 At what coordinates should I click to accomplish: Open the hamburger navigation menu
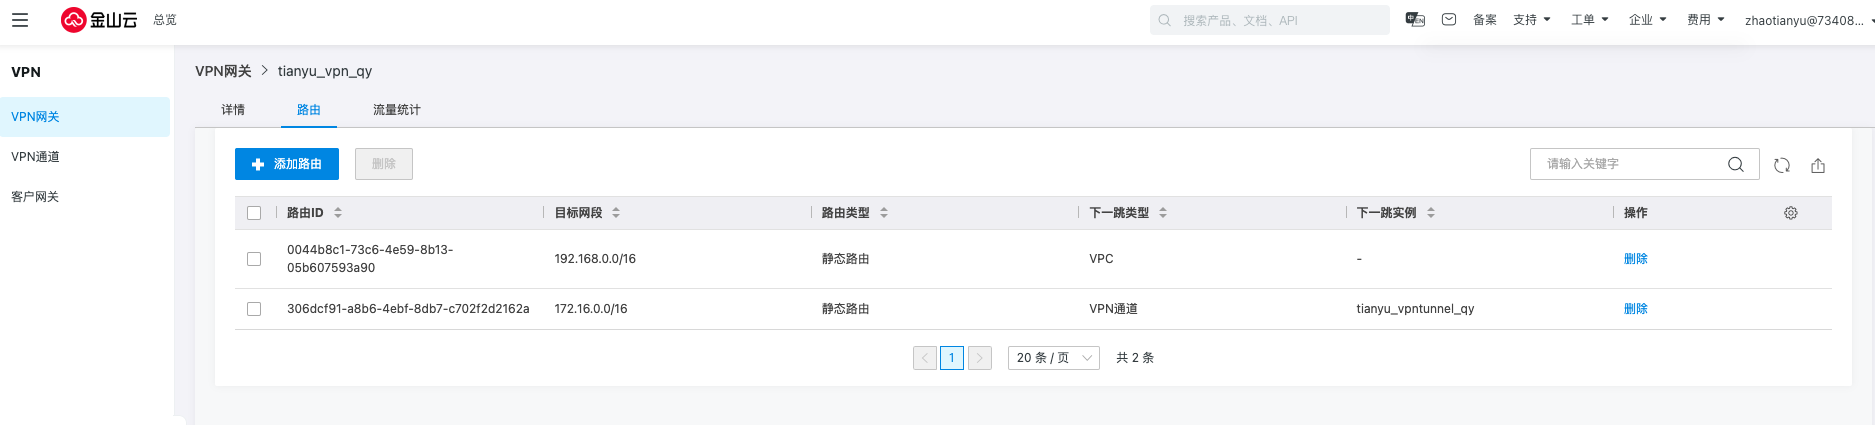click(x=20, y=20)
